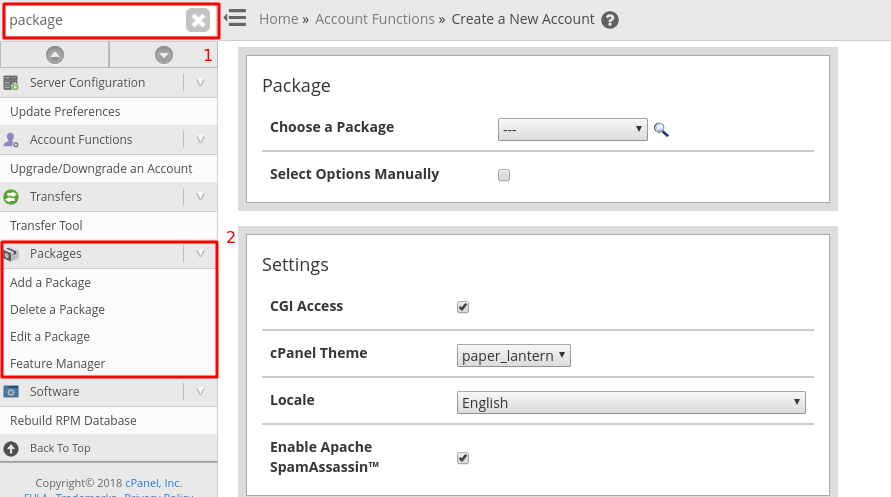Open the Transfer Tool
The image size is (891, 497).
coord(46,225)
